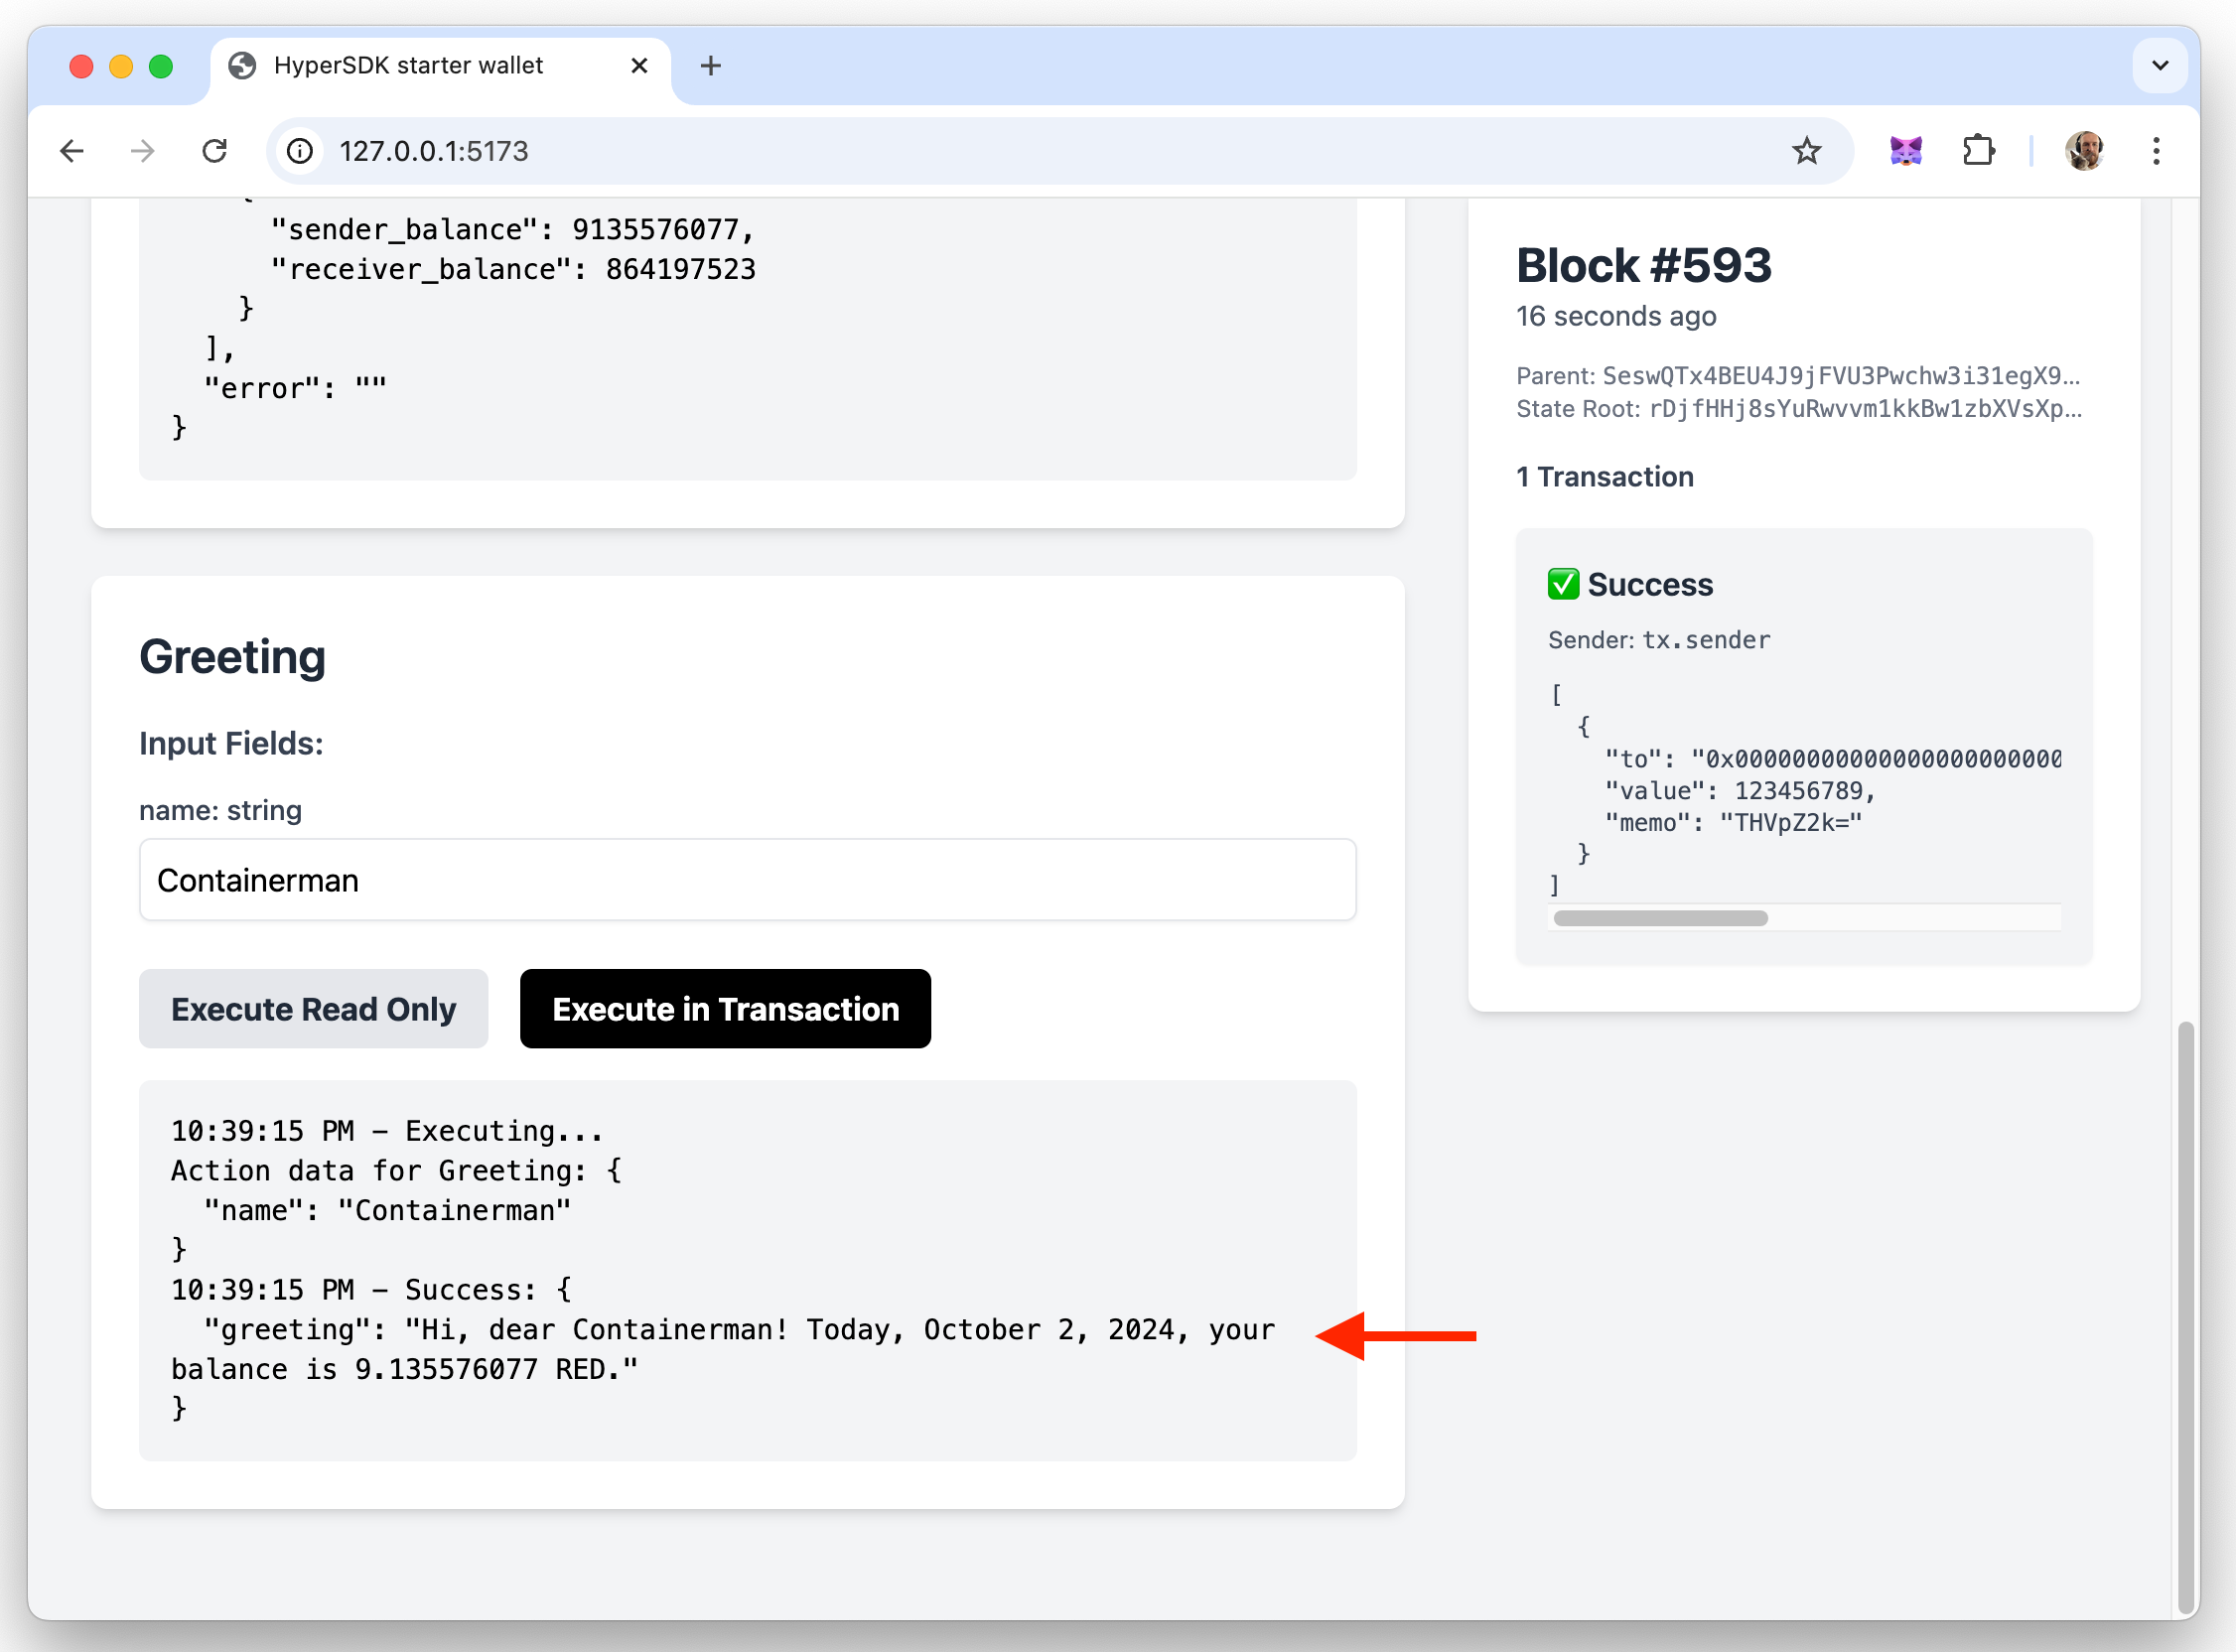2236x1652 pixels.
Task: Bookmark this page with star icon
Action: [1806, 151]
